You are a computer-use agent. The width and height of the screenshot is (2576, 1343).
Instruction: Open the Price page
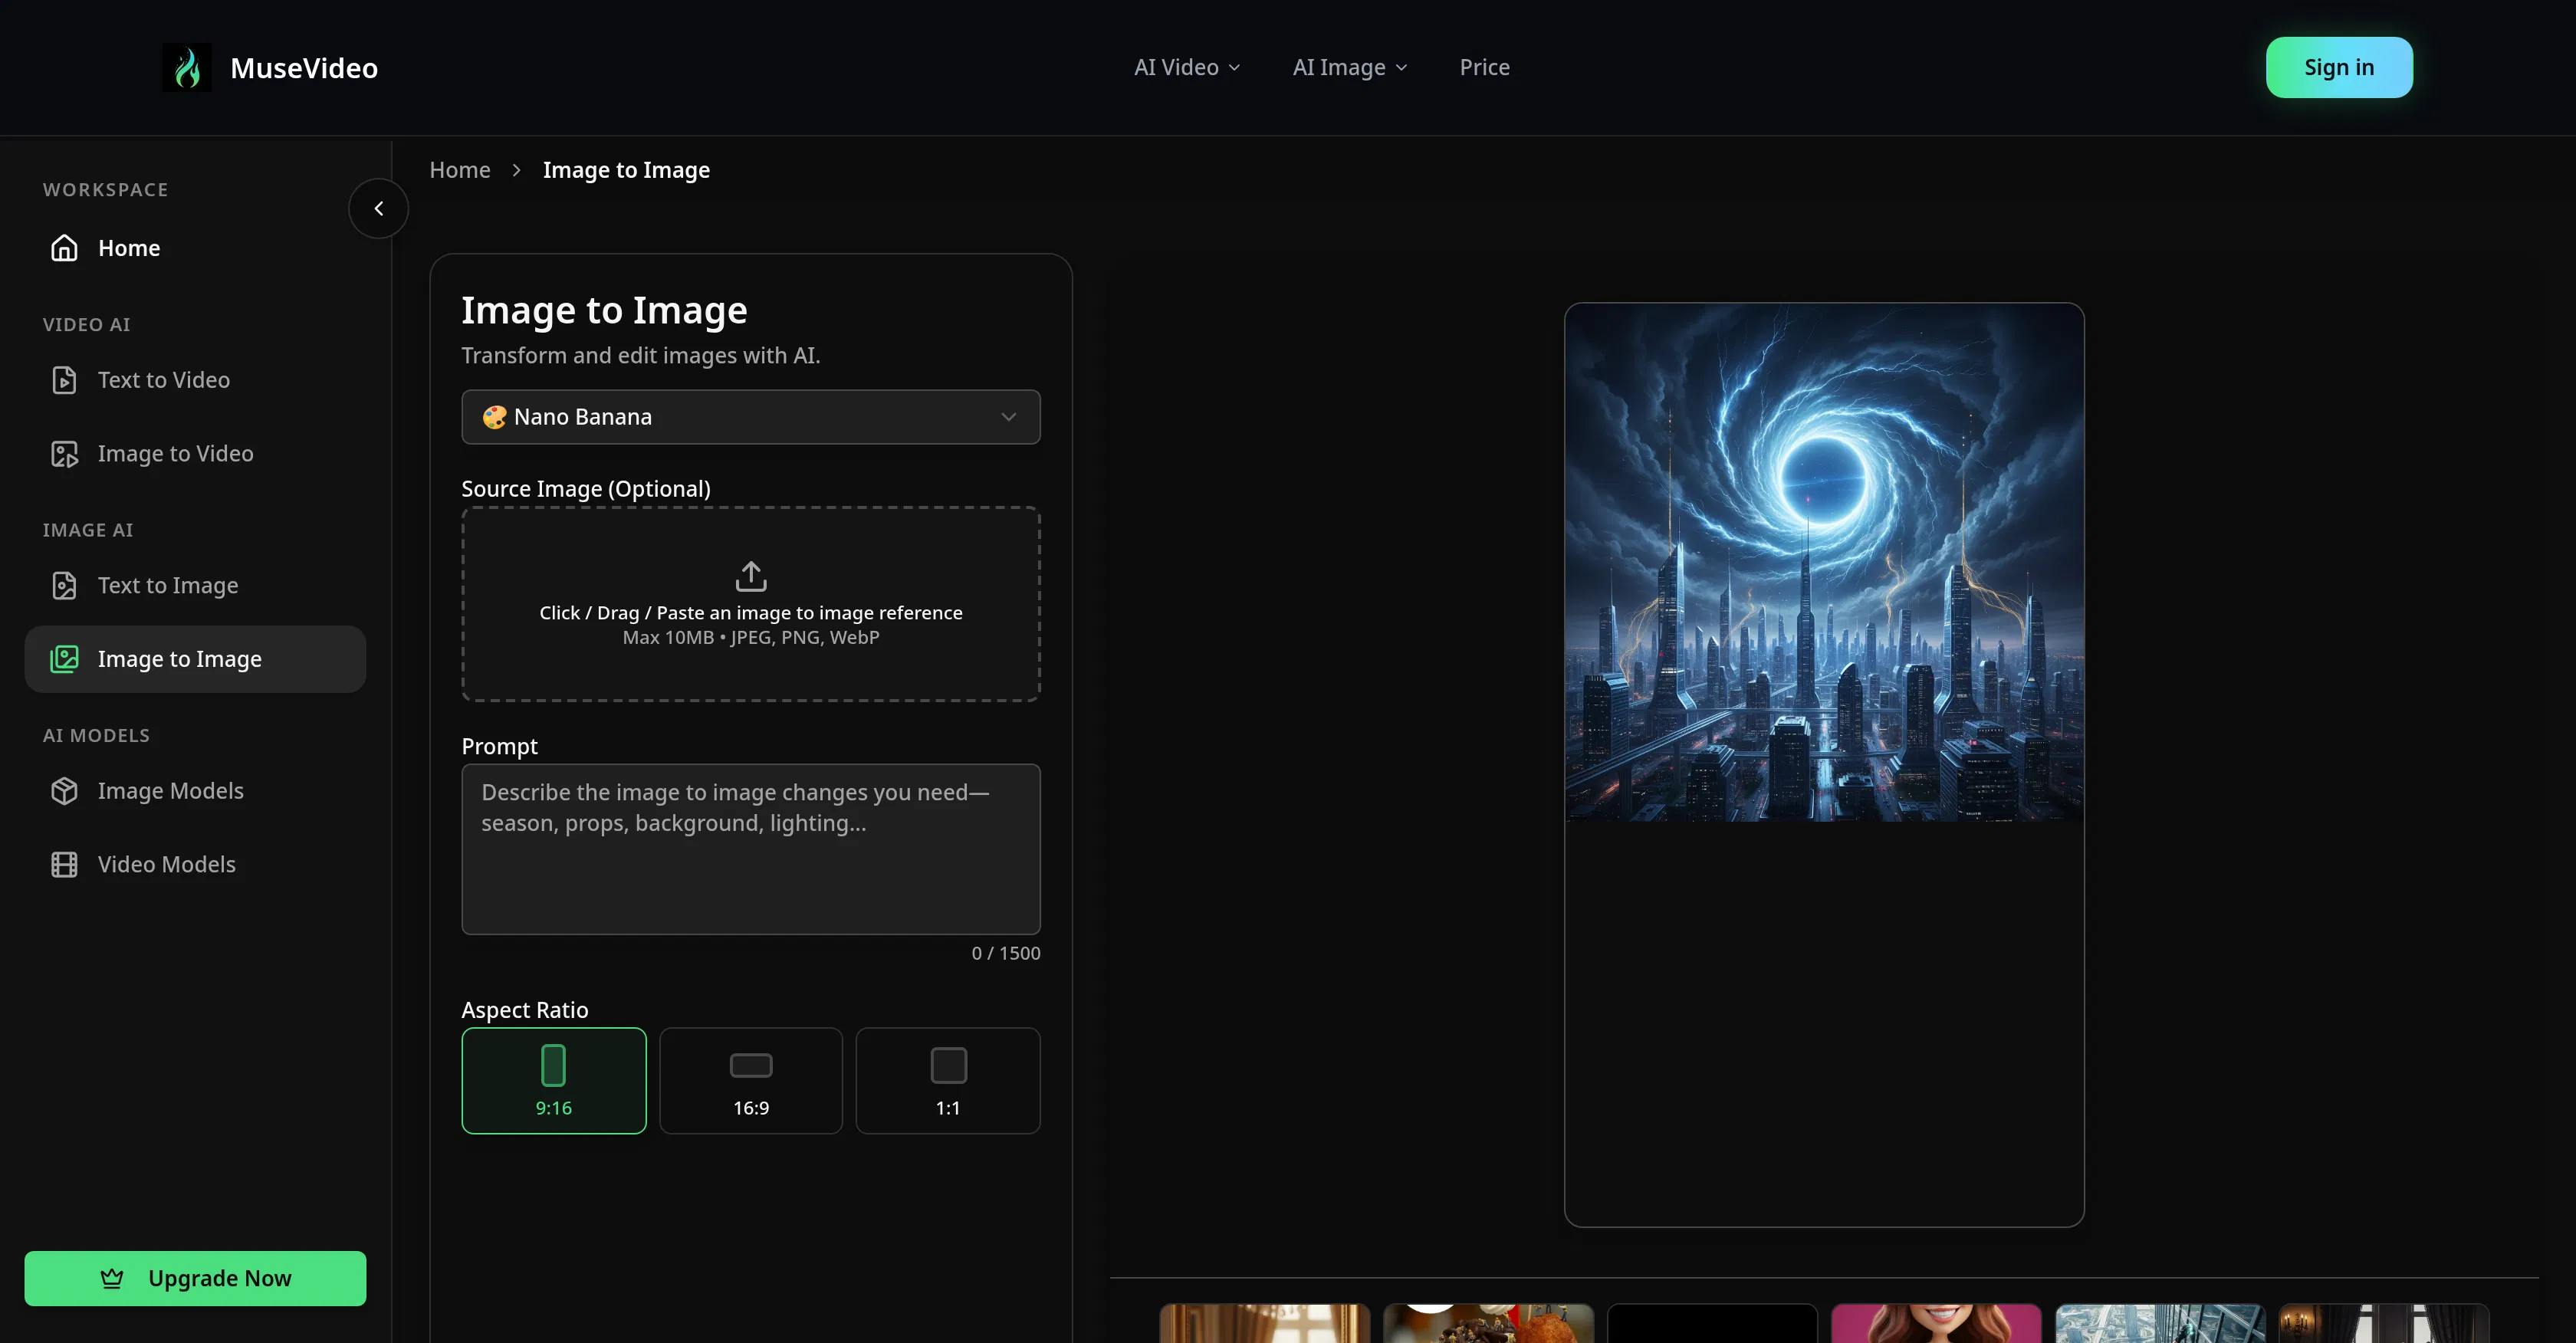[x=1484, y=67]
